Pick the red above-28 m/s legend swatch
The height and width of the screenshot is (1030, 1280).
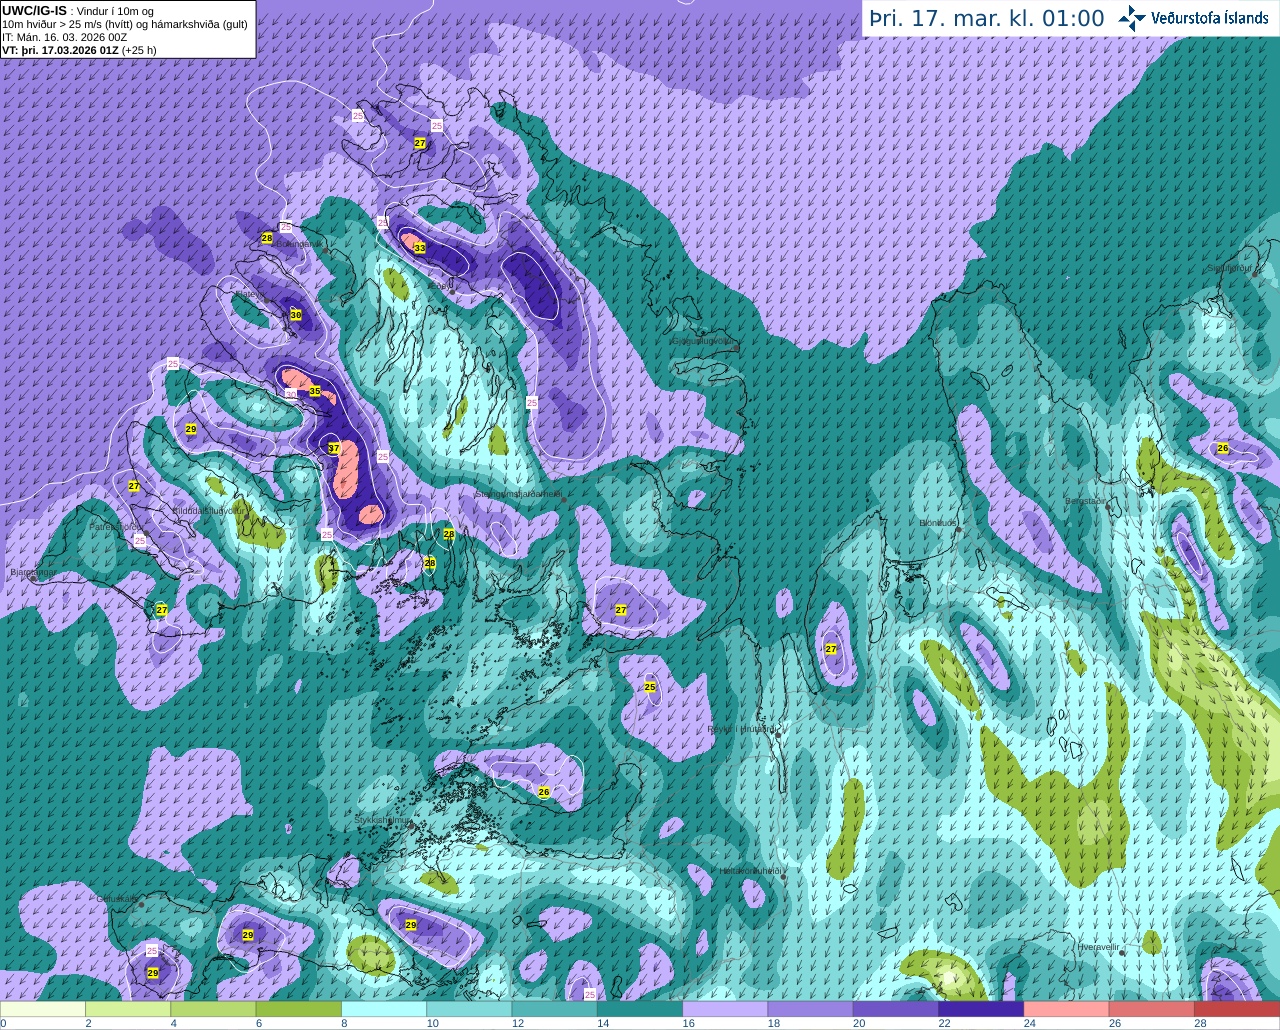click(1237, 1009)
